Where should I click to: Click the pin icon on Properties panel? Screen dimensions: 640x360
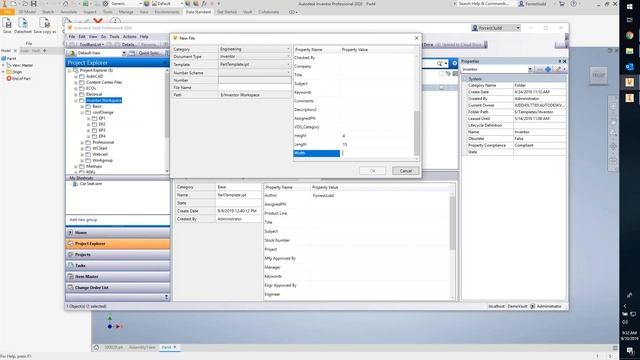(x=560, y=61)
